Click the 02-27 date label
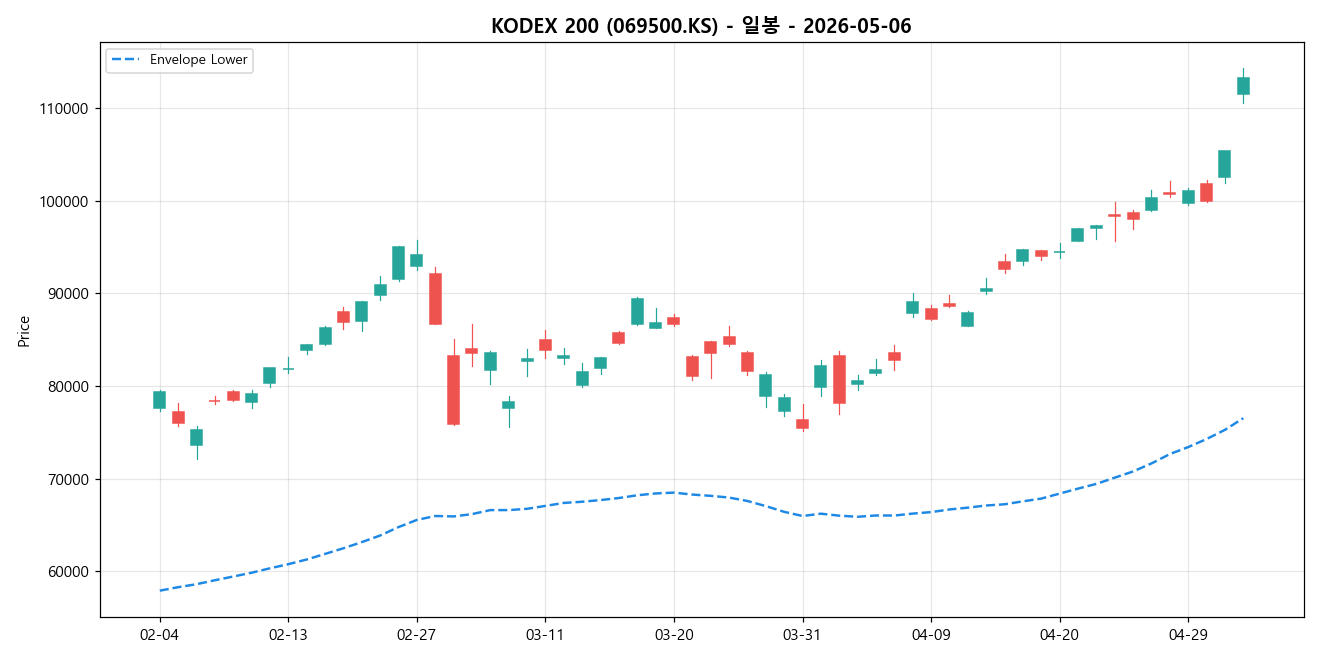The height and width of the screenshot is (660, 1320). 416,635
